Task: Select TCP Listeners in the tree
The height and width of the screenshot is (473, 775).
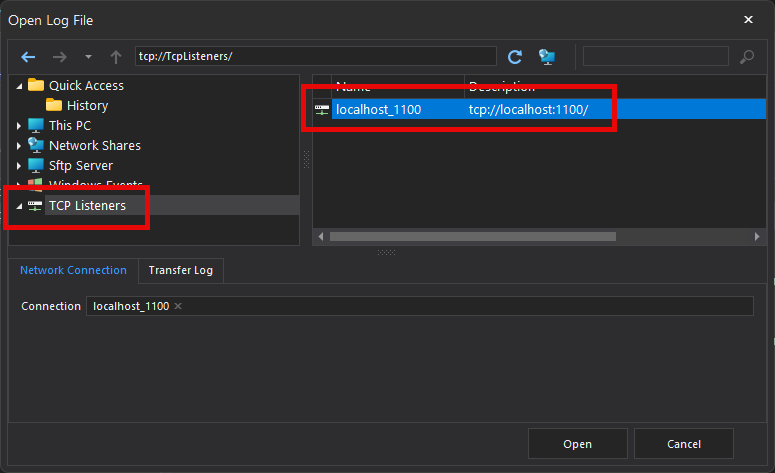Action: (87, 205)
